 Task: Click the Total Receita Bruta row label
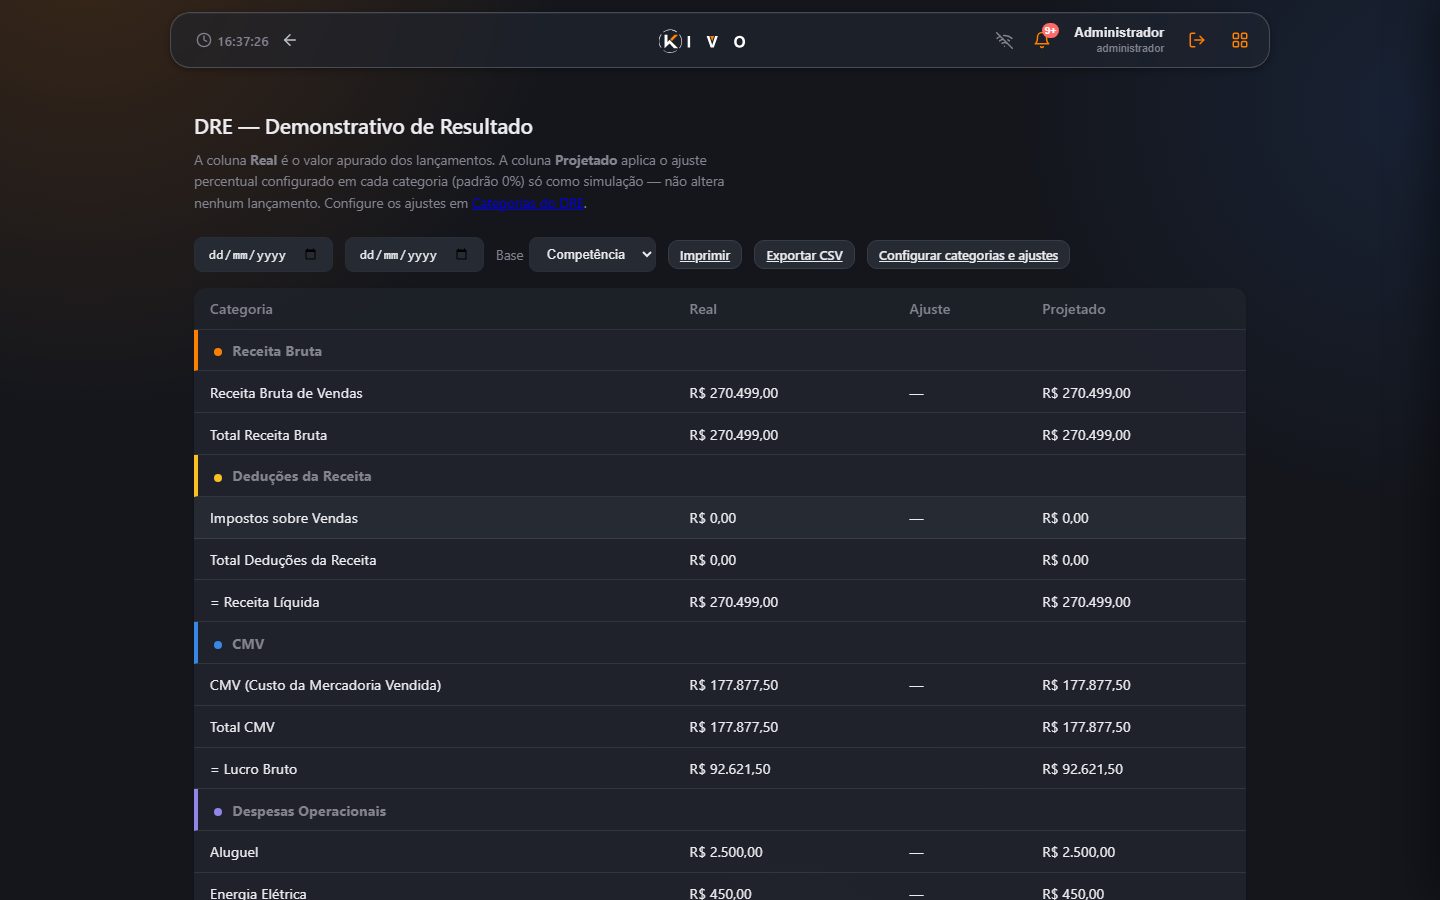point(268,435)
